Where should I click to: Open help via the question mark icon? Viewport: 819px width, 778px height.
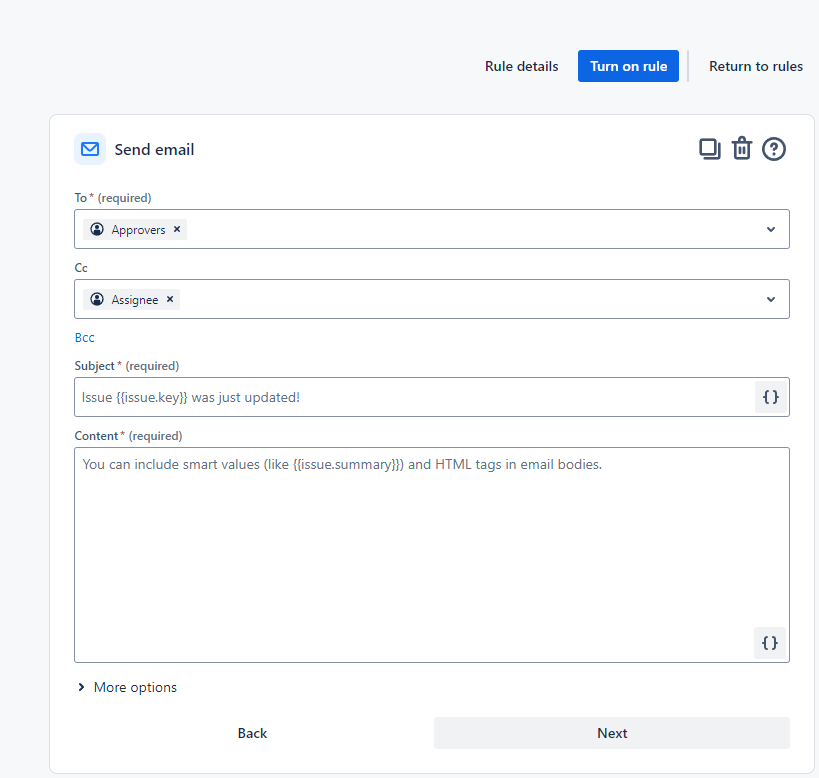pyautogui.click(x=774, y=149)
